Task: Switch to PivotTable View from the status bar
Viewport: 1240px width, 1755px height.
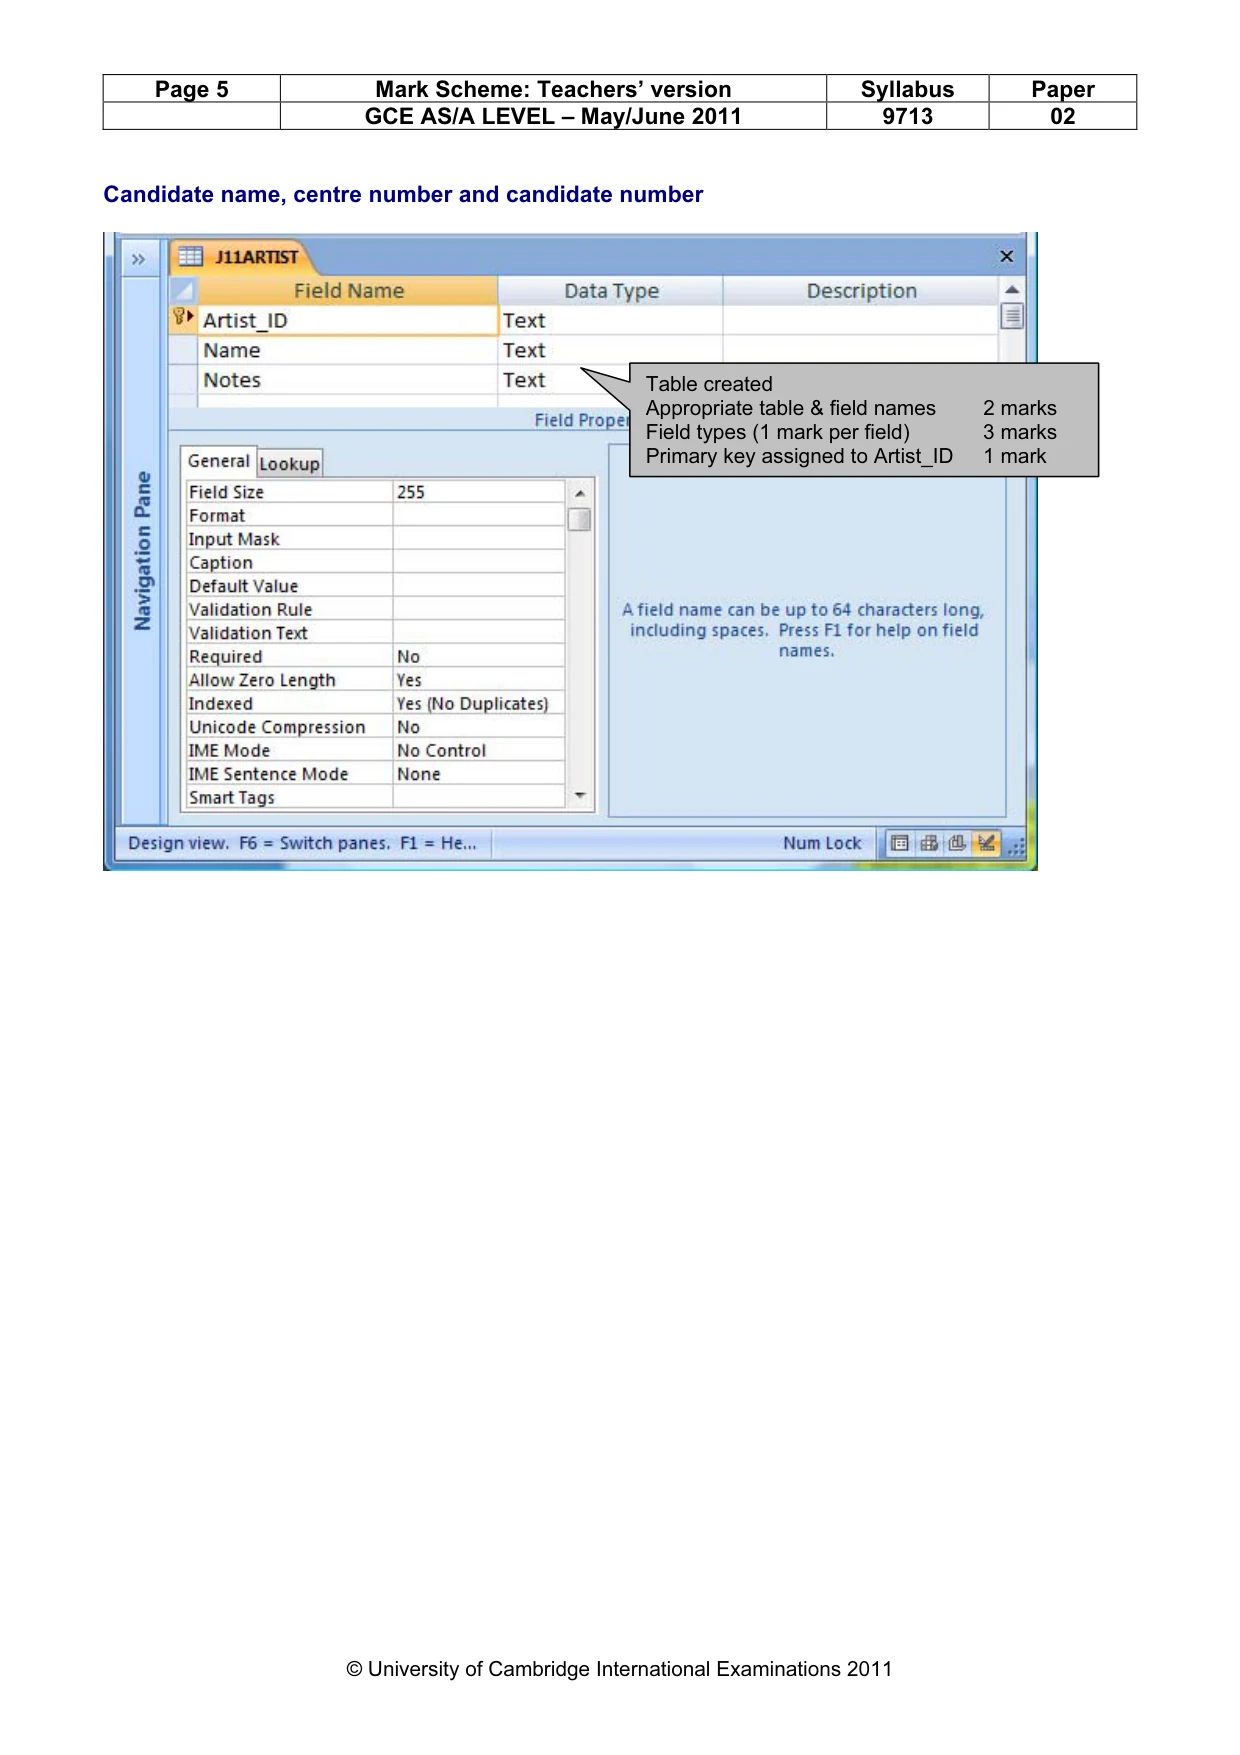Action: click(x=929, y=843)
